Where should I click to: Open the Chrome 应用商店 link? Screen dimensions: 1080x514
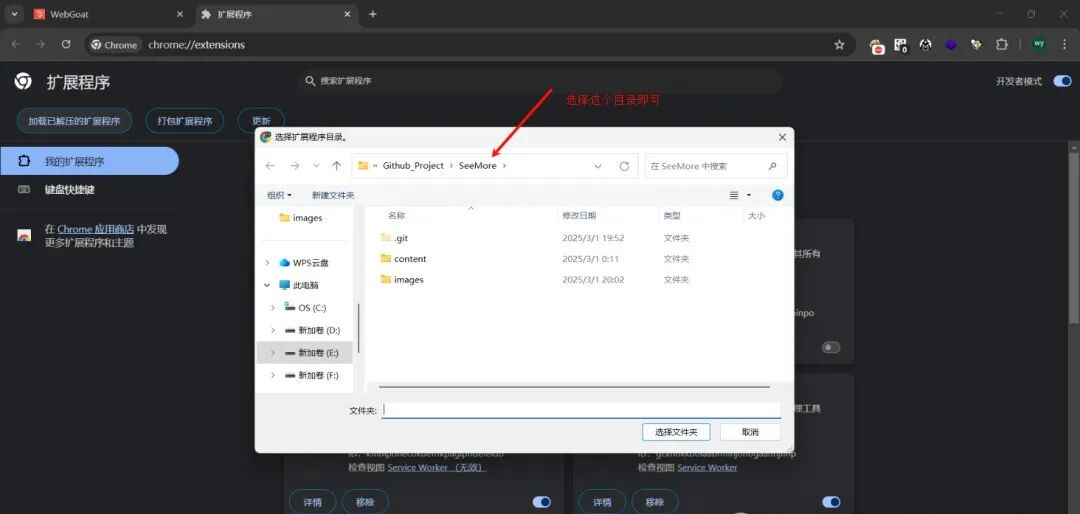(x=95, y=229)
